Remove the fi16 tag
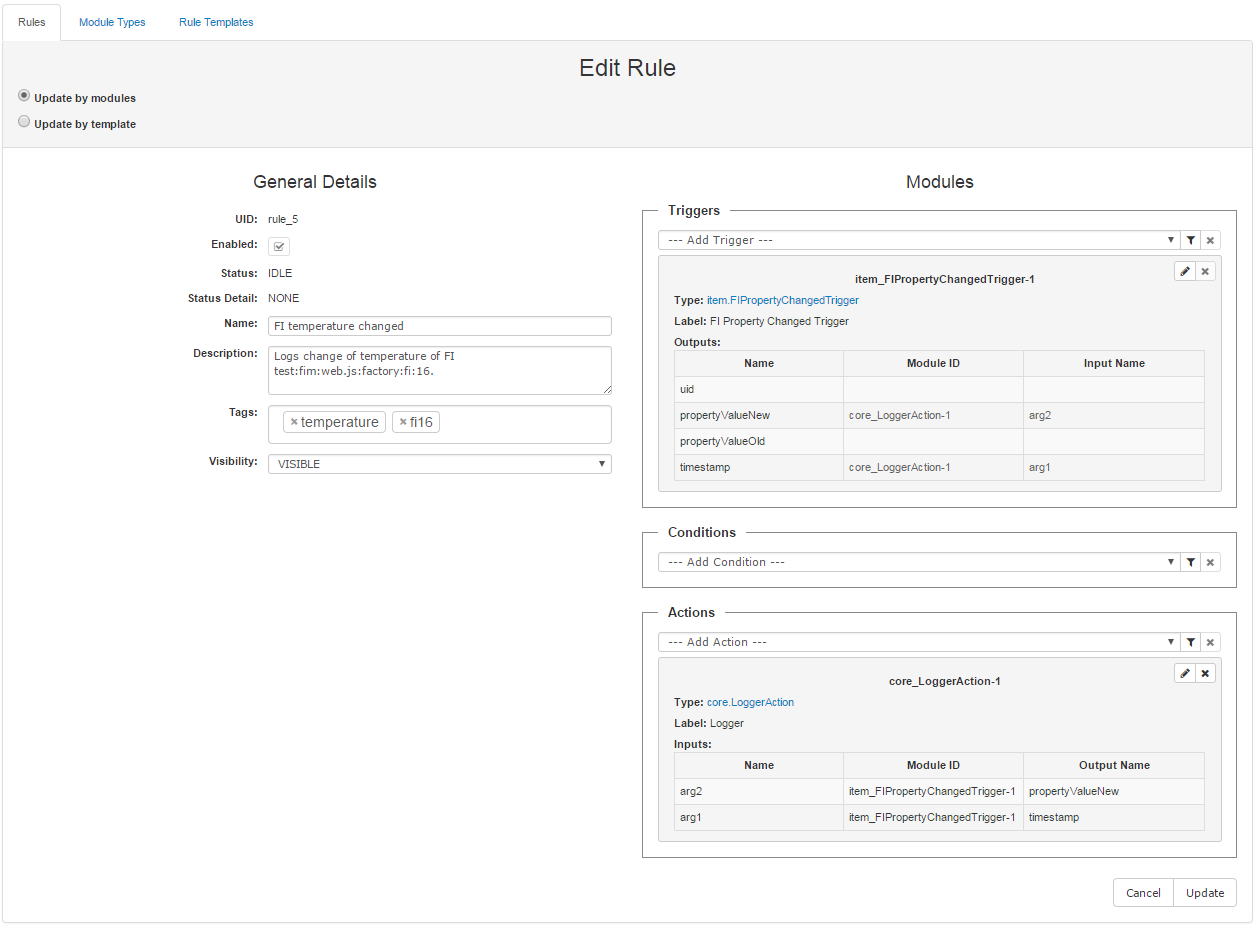 click(403, 422)
